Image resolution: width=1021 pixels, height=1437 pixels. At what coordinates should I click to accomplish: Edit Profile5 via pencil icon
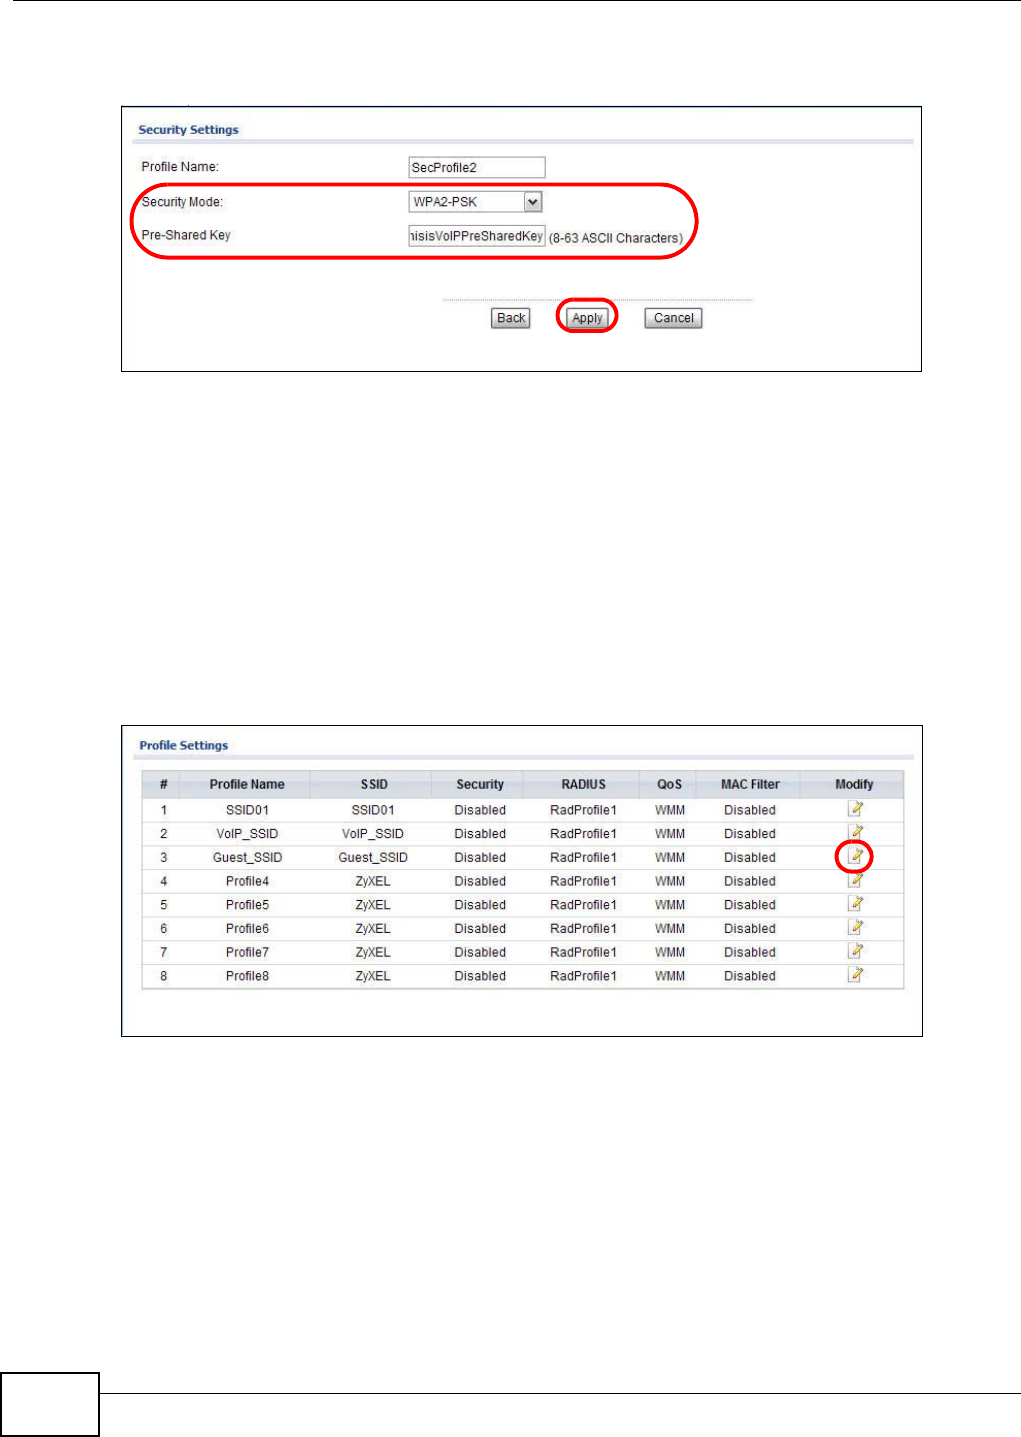point(855,904)
